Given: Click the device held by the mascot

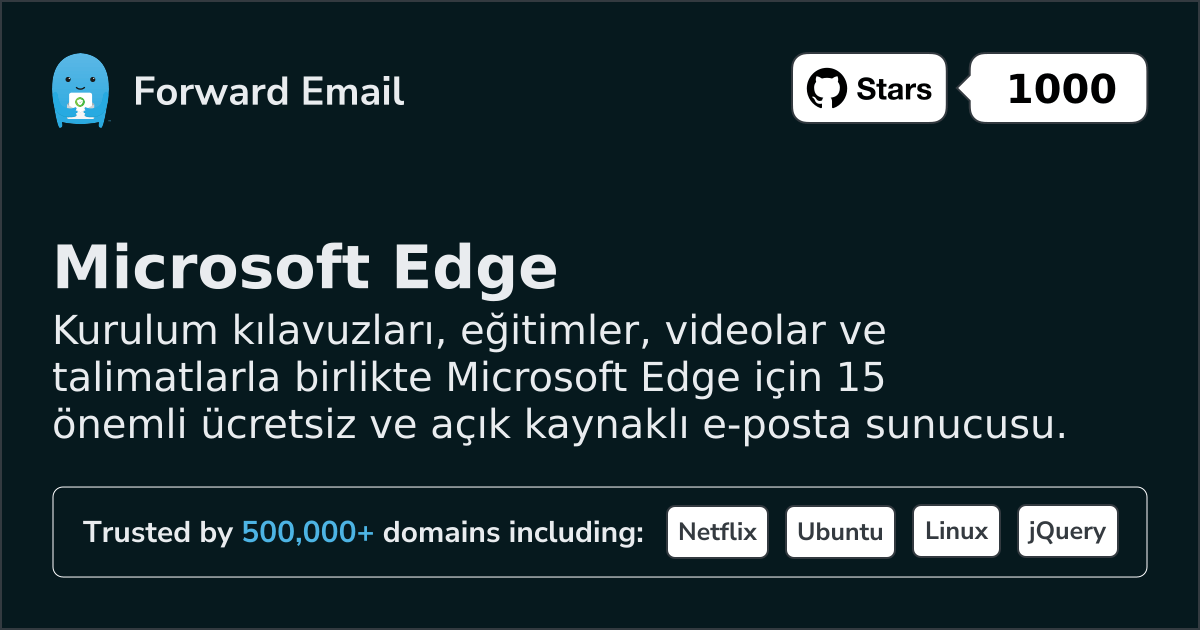Looking at the screenshot, I should [x=79, y=103].
